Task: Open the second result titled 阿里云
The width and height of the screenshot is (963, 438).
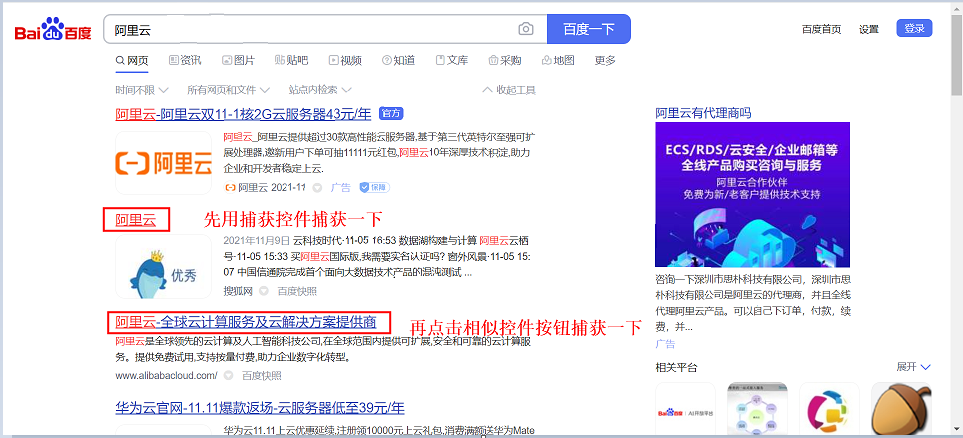Action: point(136,220)
